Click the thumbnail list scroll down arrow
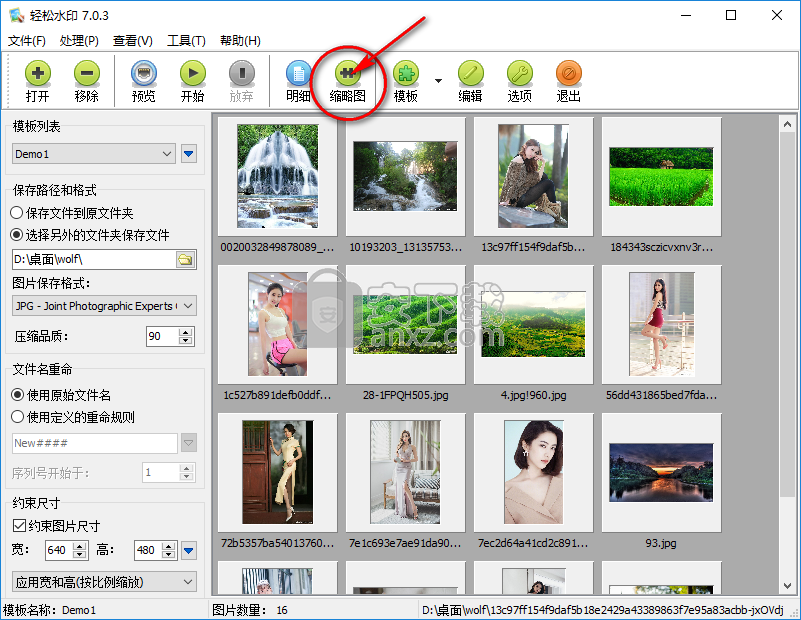 [x=787, y=586]
